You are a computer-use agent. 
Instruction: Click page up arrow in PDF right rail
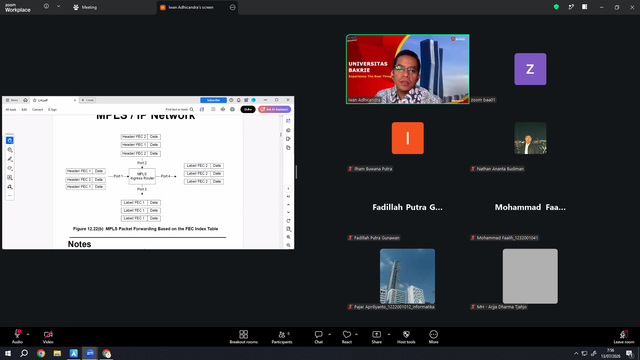pyautogui.click(x=289, y=204)
